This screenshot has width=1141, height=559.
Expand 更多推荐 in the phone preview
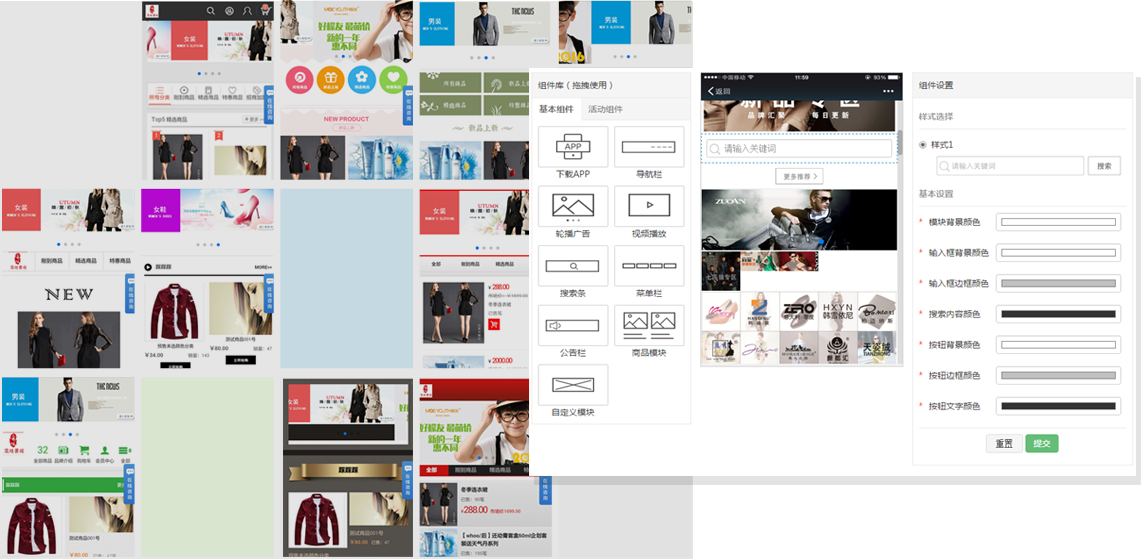point(799,176)
